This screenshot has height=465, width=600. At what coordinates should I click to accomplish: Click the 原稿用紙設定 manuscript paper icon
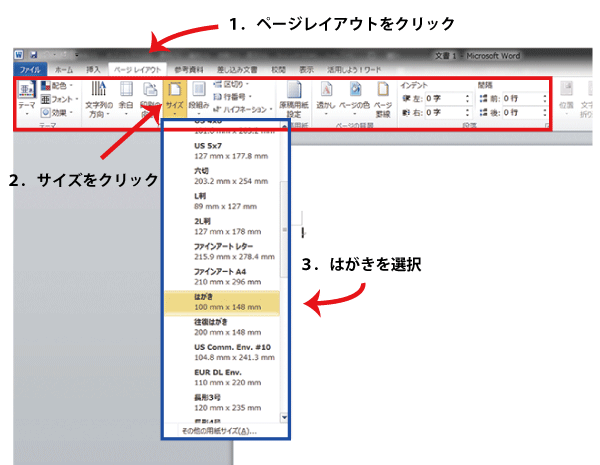click(x=294, y=90)
